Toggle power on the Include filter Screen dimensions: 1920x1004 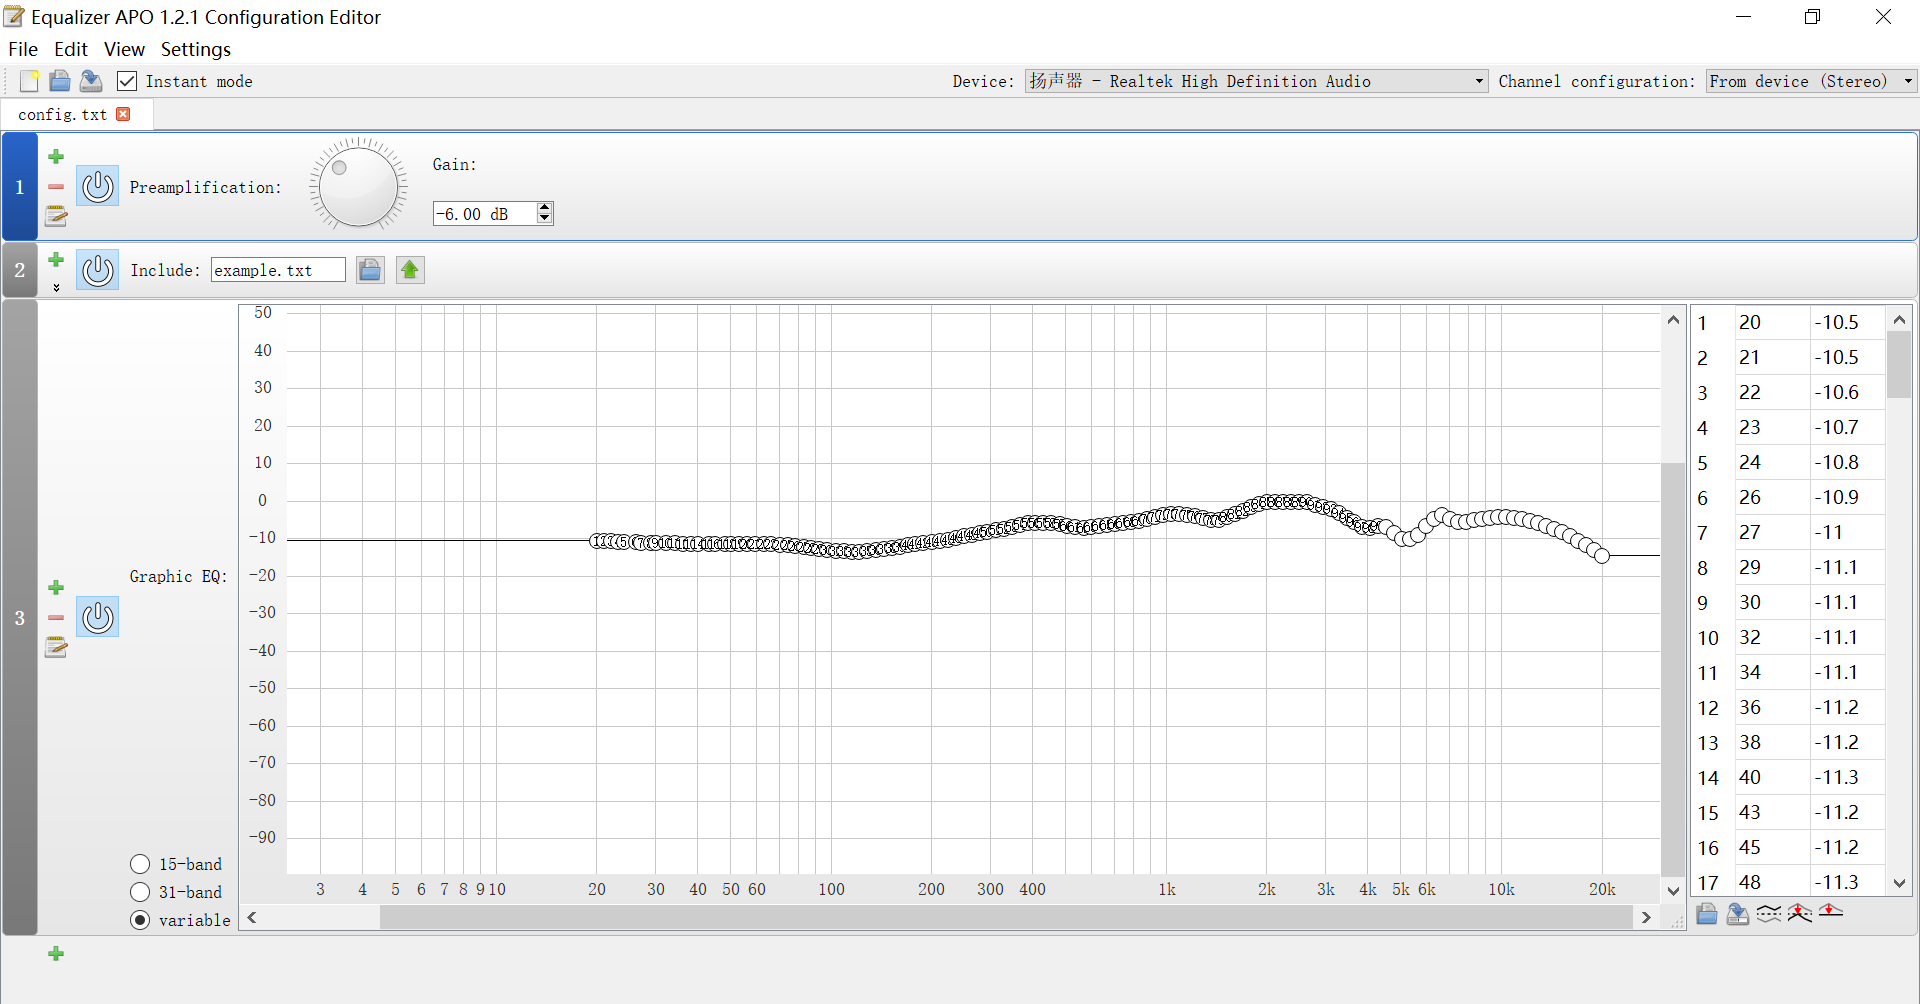pyautogui.click(x=98, y=270)
